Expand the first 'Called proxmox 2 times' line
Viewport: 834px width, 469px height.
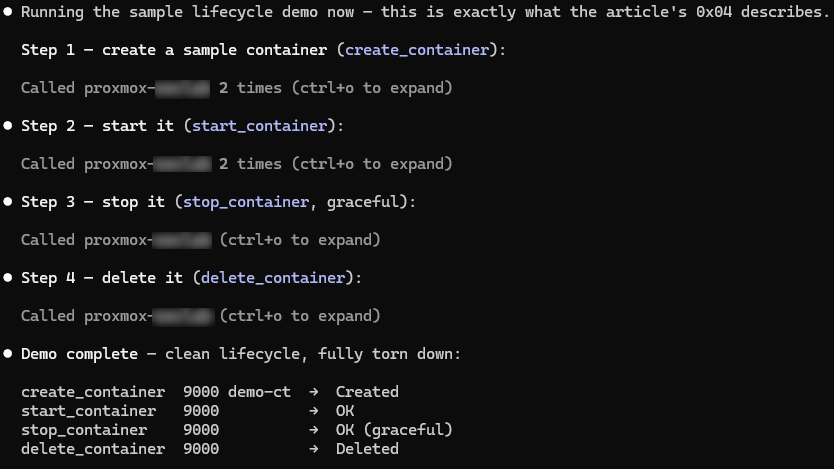[x=237, y=88]
